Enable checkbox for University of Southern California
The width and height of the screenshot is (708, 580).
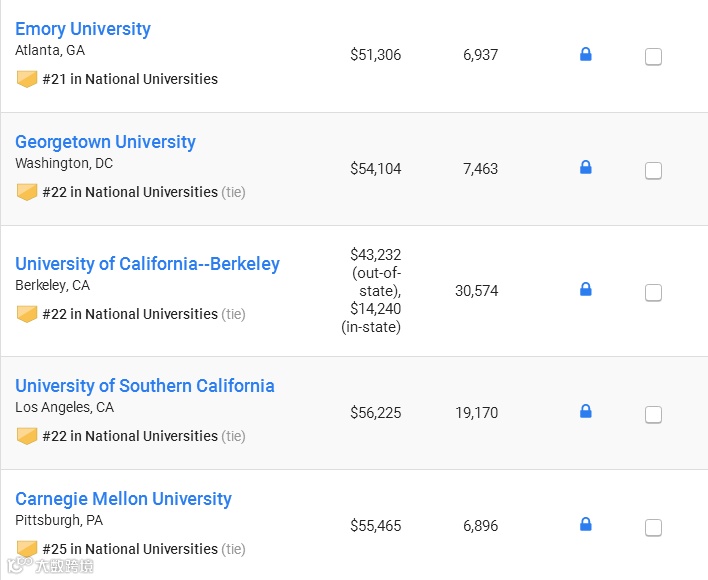click(653, 415)
